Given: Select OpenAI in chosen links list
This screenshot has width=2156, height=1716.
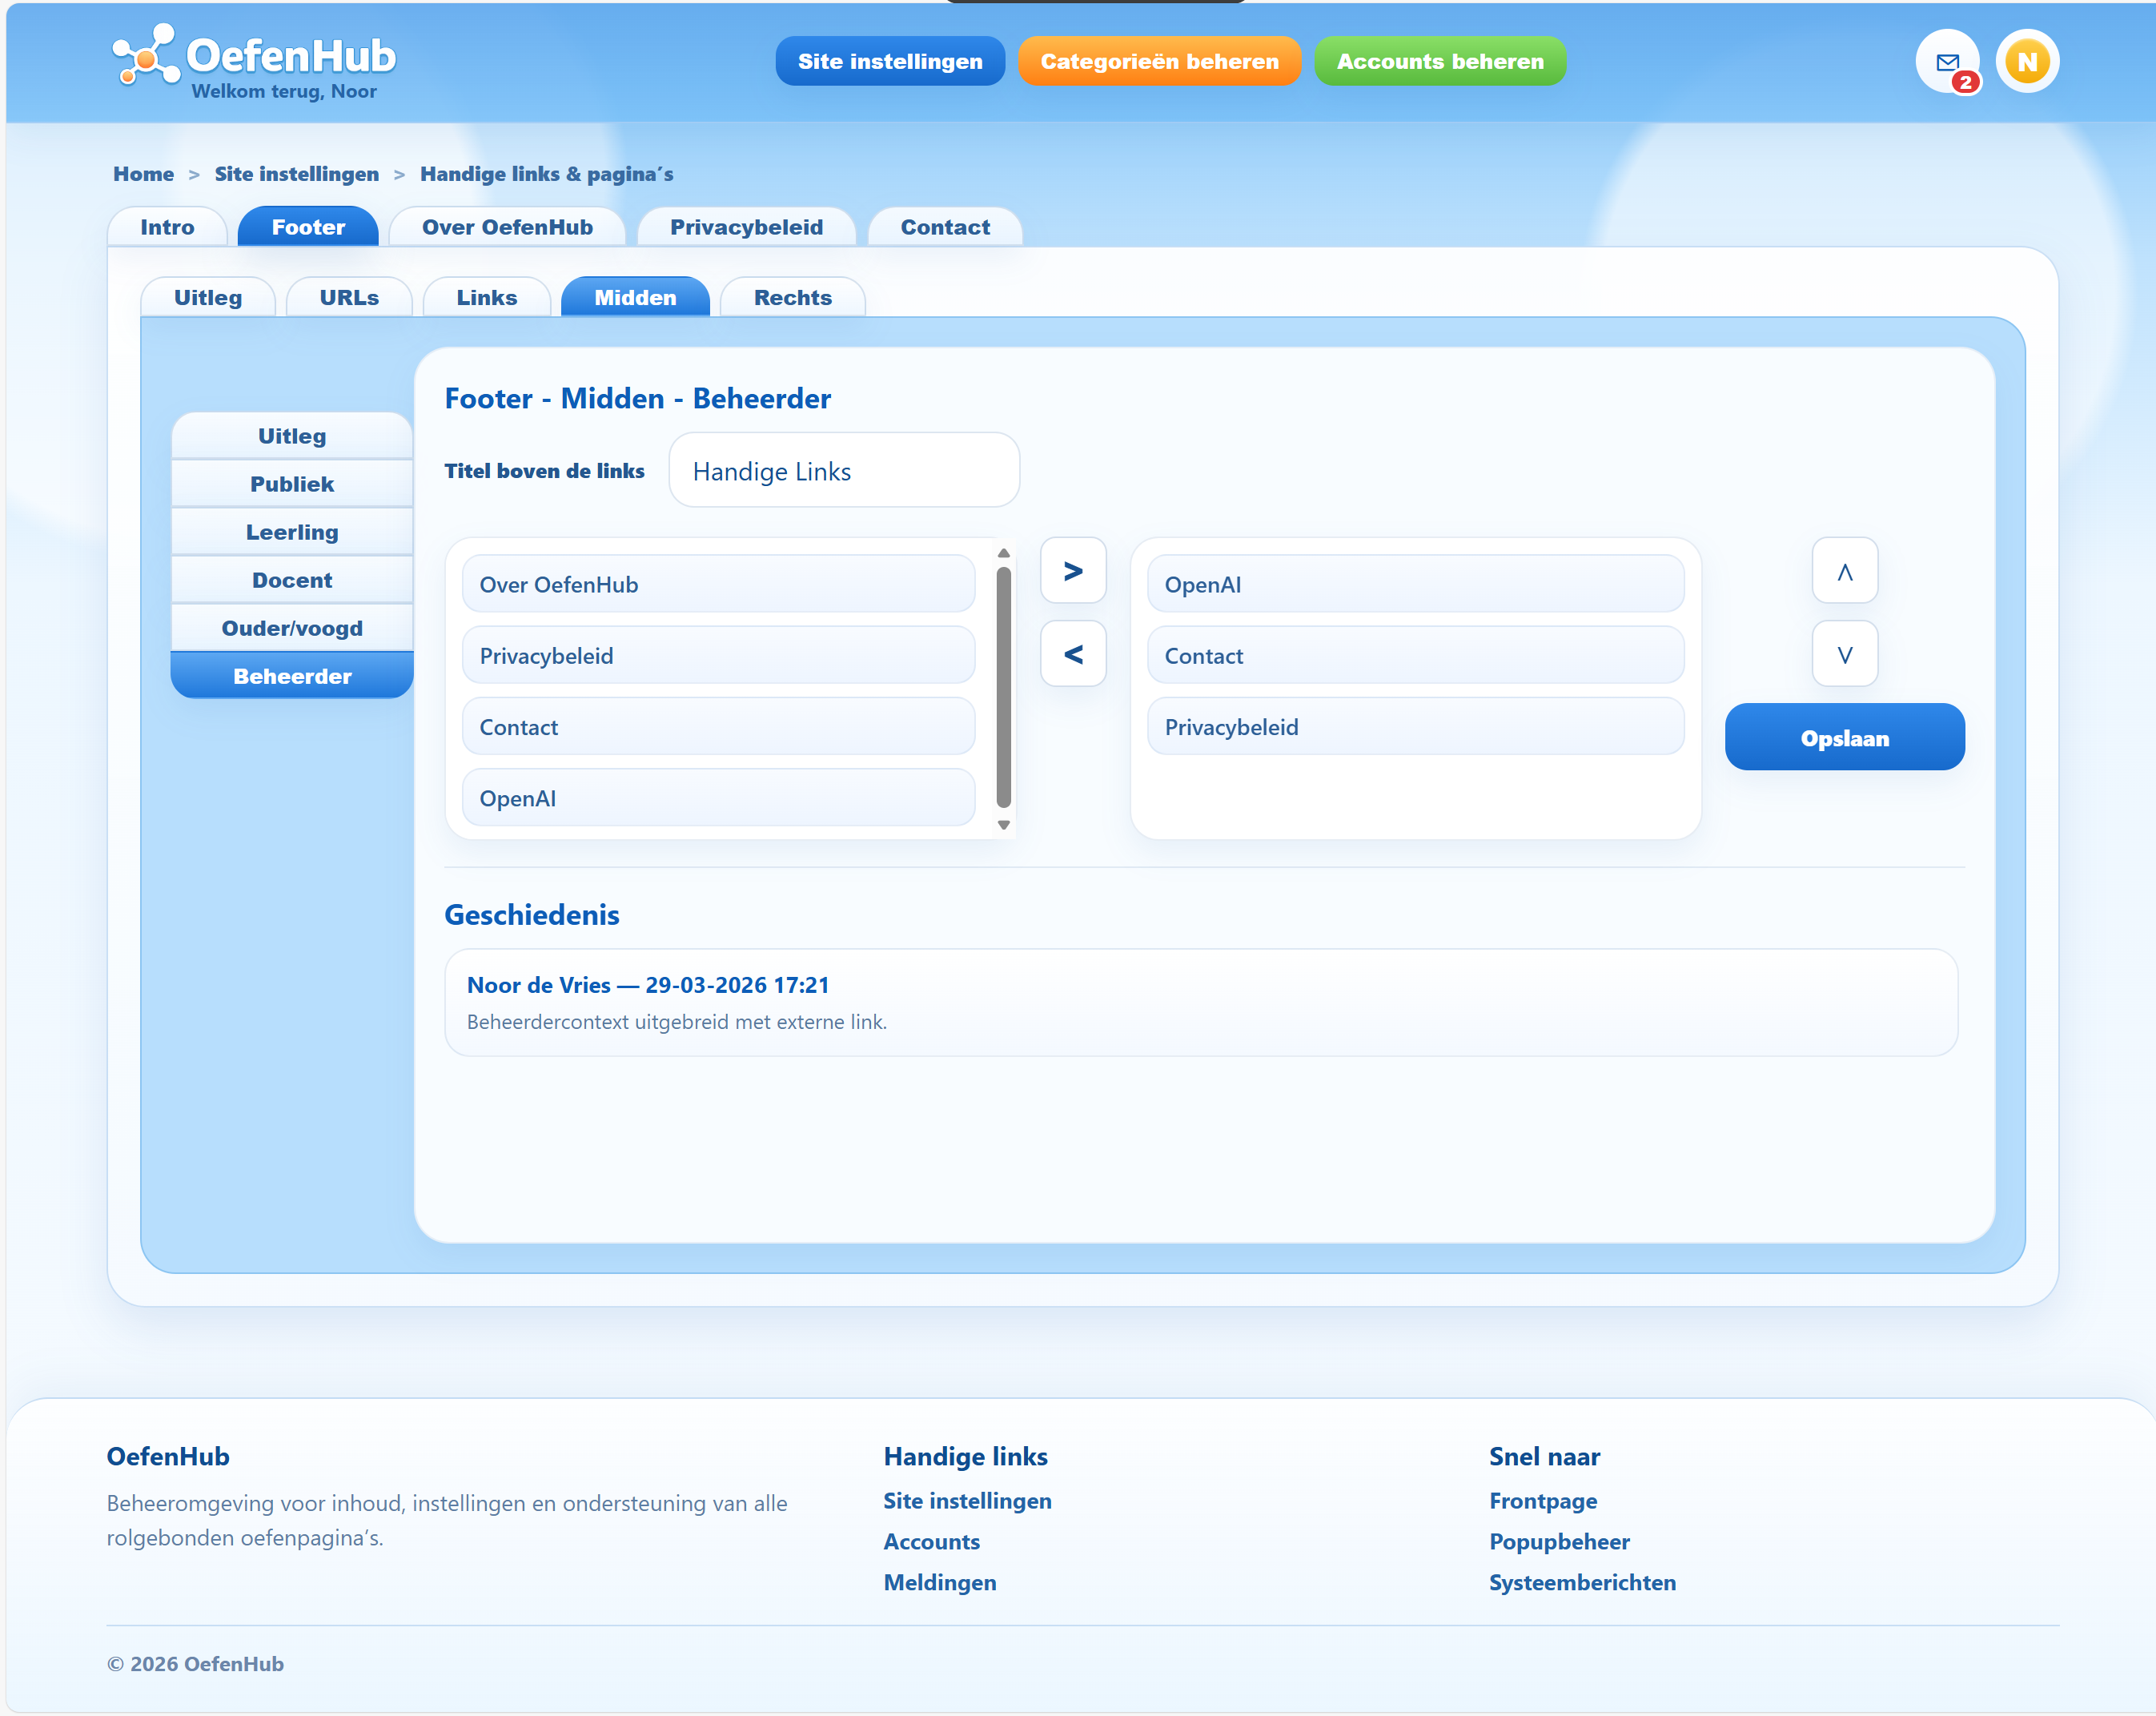Looking at the screenshot, I should click(1415, 584).
